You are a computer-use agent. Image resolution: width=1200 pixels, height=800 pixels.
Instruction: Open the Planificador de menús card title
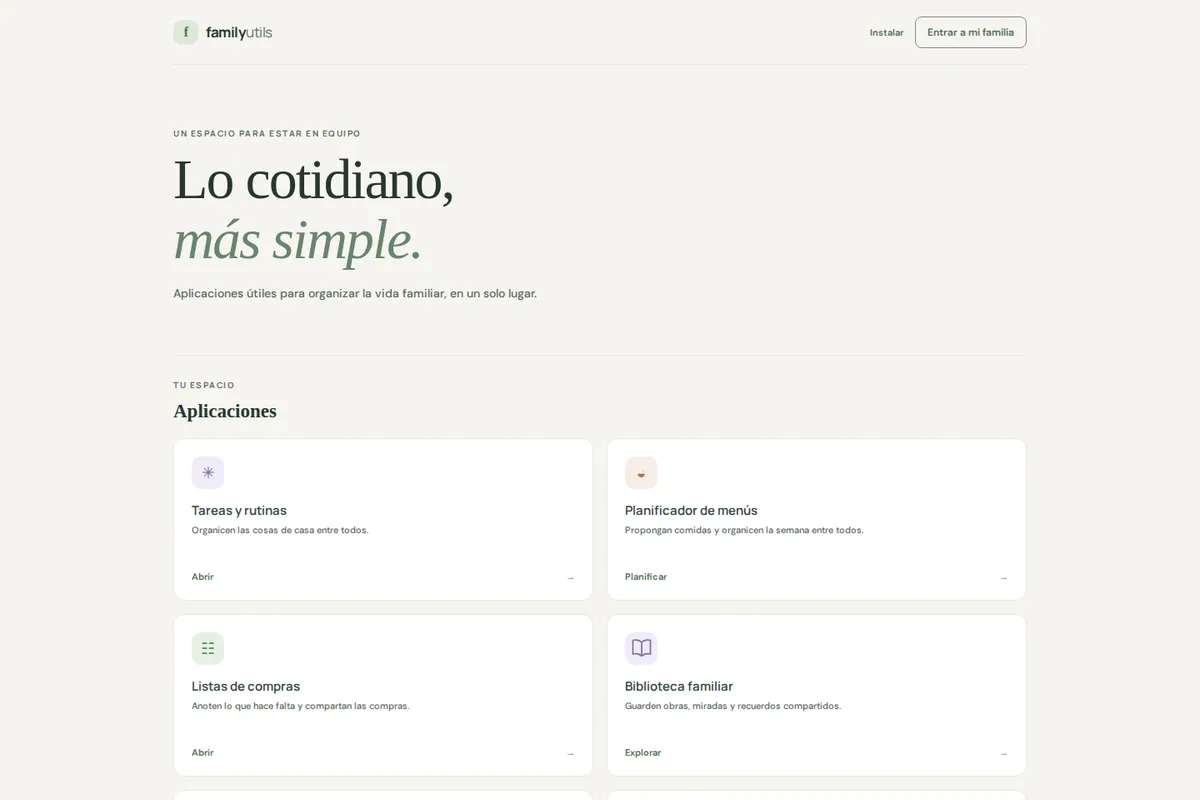(691, 510)
